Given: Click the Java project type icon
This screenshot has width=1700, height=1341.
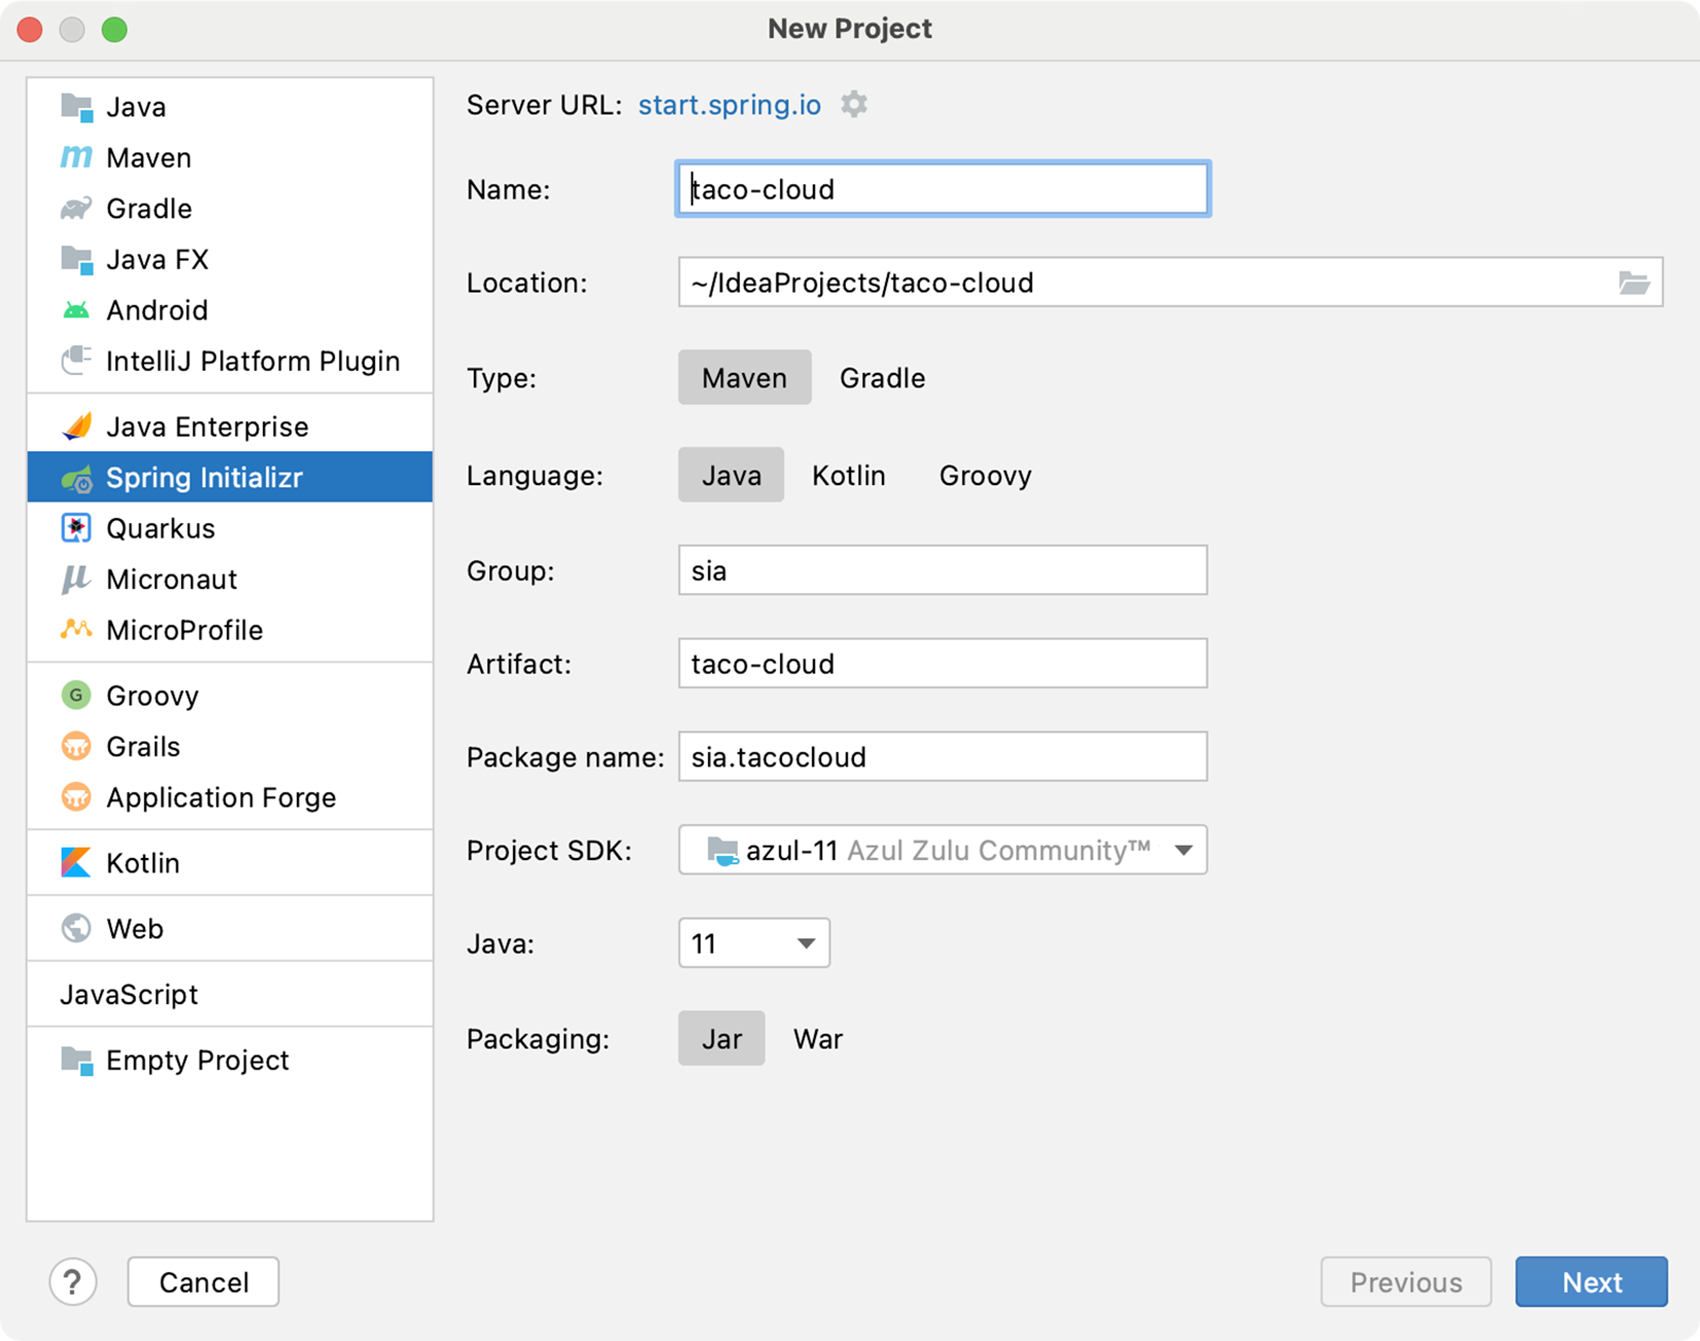Looking at the screenshot, I should (77, 107).
